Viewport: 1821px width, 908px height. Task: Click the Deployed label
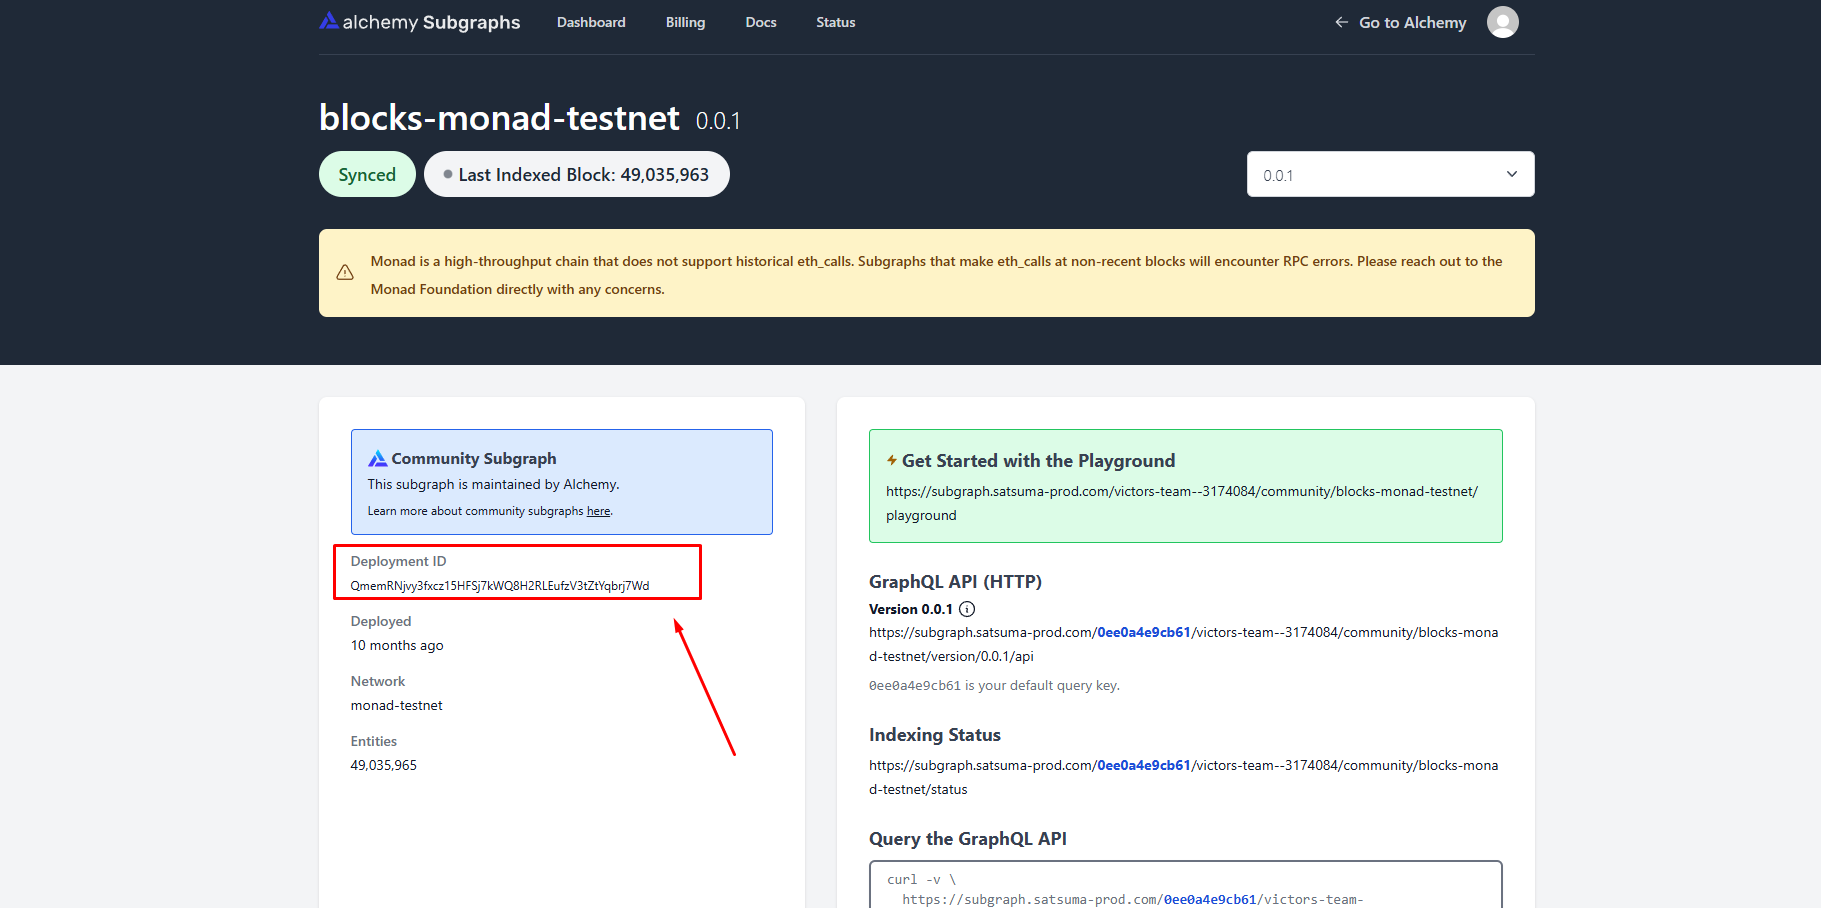[x=381, y=621]
